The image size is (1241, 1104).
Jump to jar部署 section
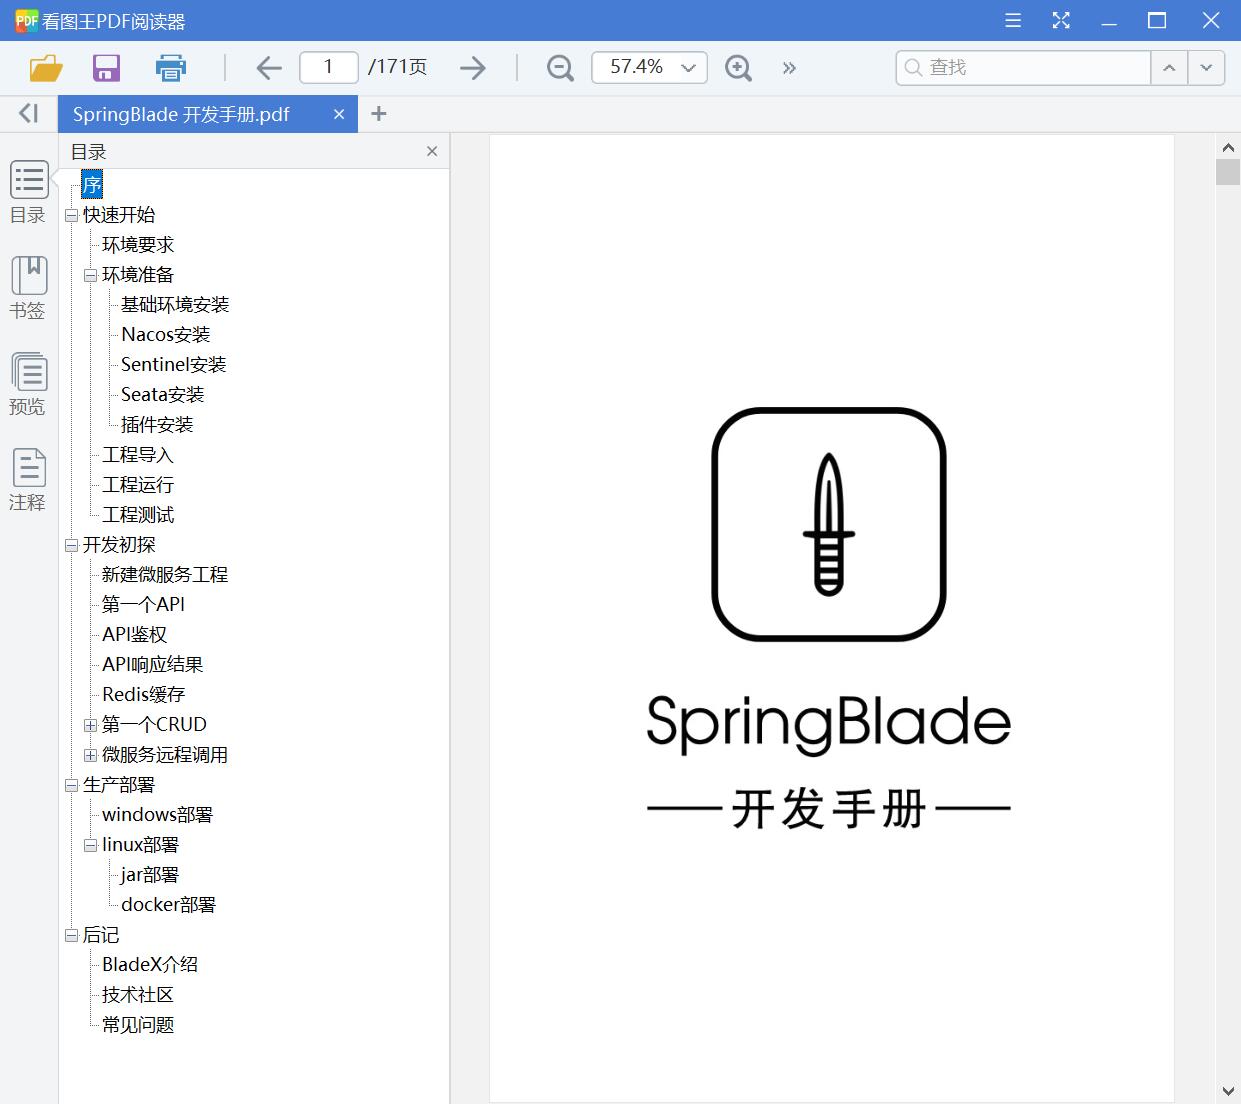150,875
